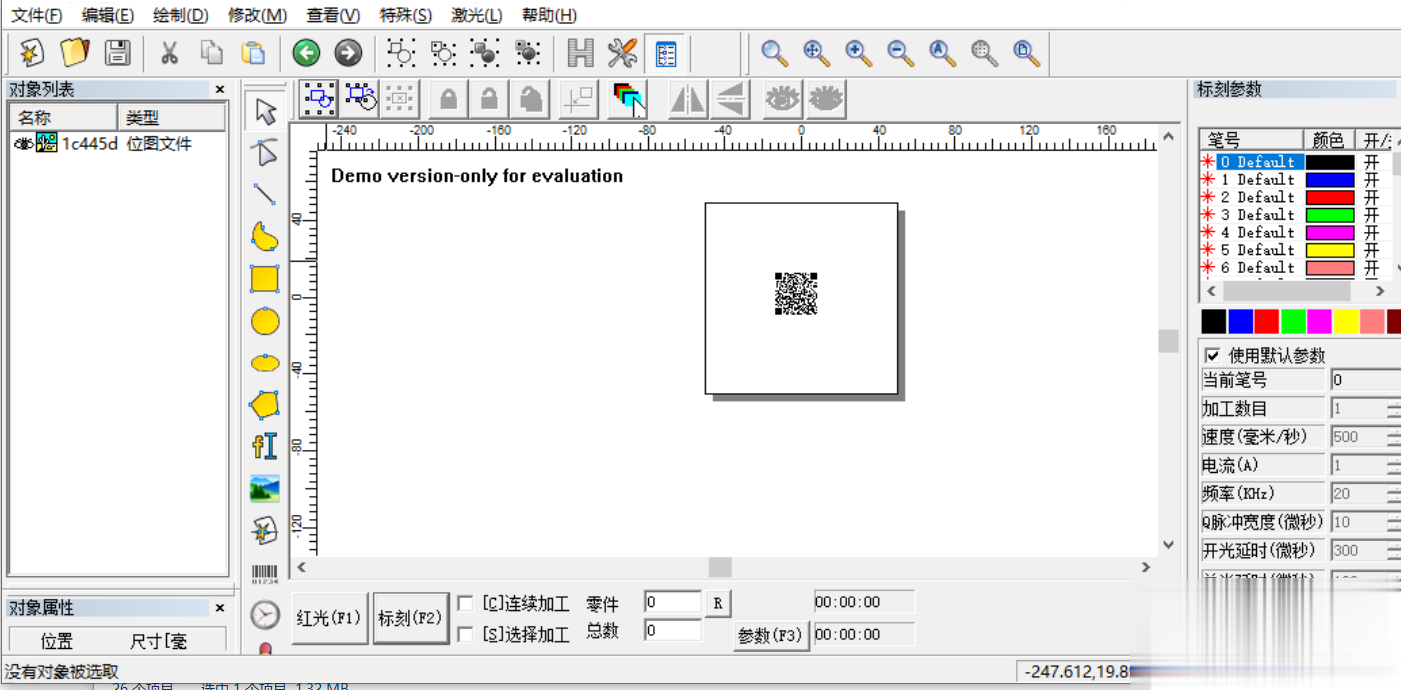The image size is (1401, 690).
Task: Click the Zoom In magnifier icon
Action: [858, 53]
